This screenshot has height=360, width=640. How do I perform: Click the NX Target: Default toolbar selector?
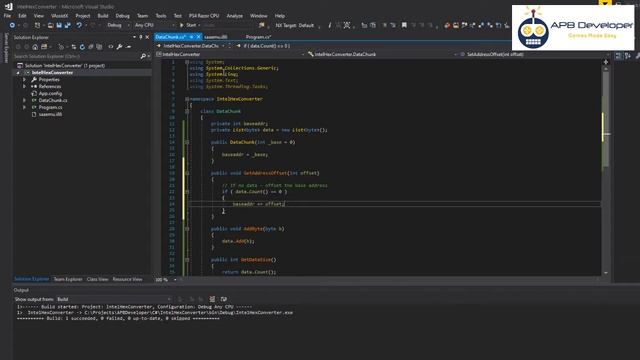tap(298, 25)
